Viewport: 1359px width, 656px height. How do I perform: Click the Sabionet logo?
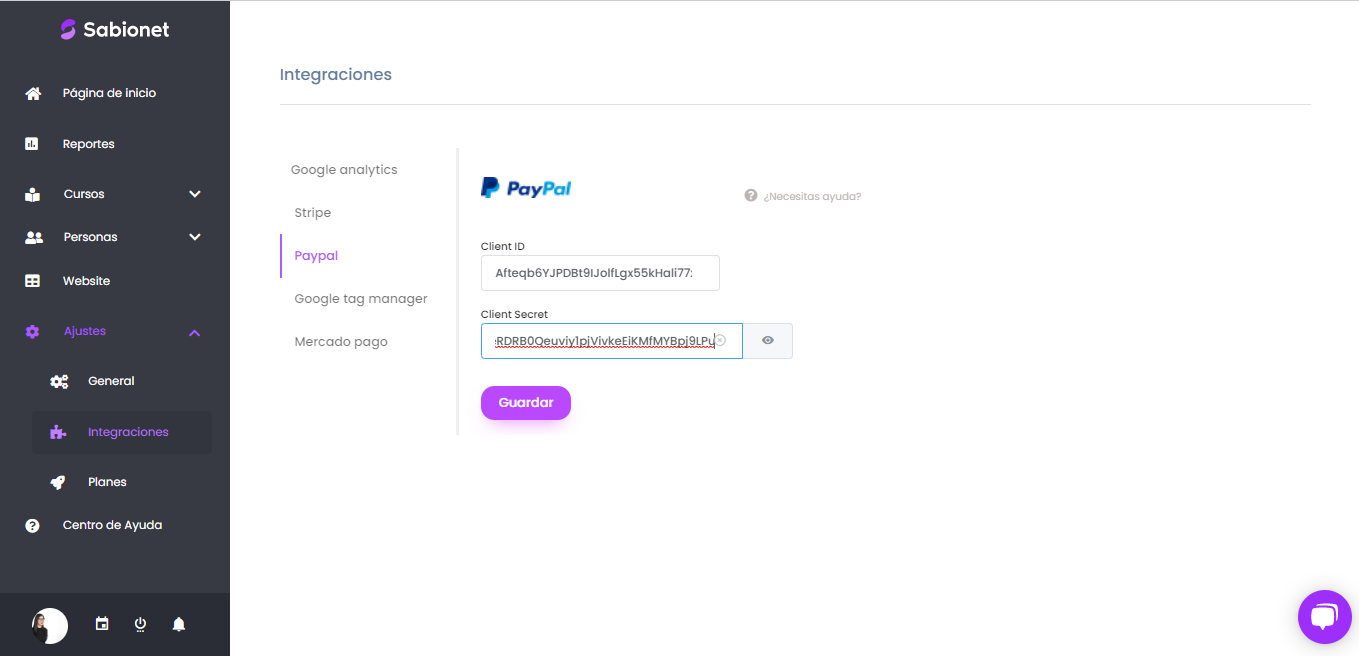[x=114, y=30]
